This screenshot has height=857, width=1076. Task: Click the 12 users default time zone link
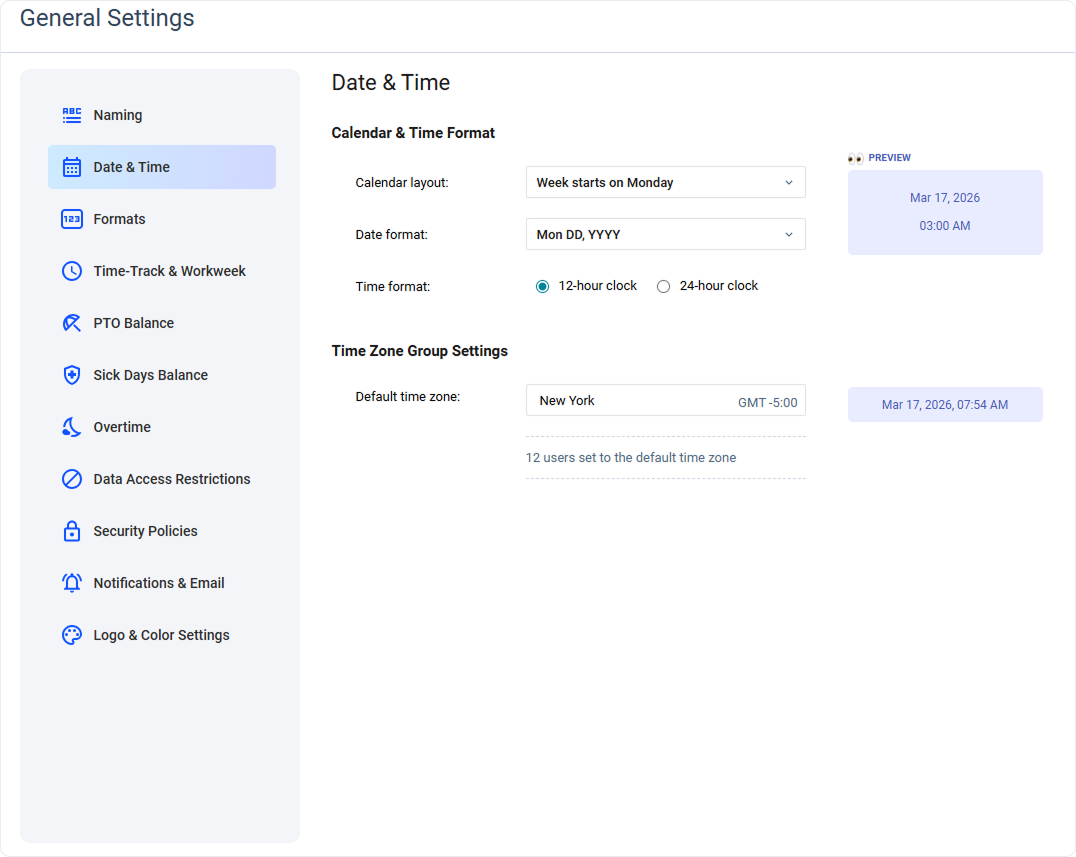(x=632, y=457)
